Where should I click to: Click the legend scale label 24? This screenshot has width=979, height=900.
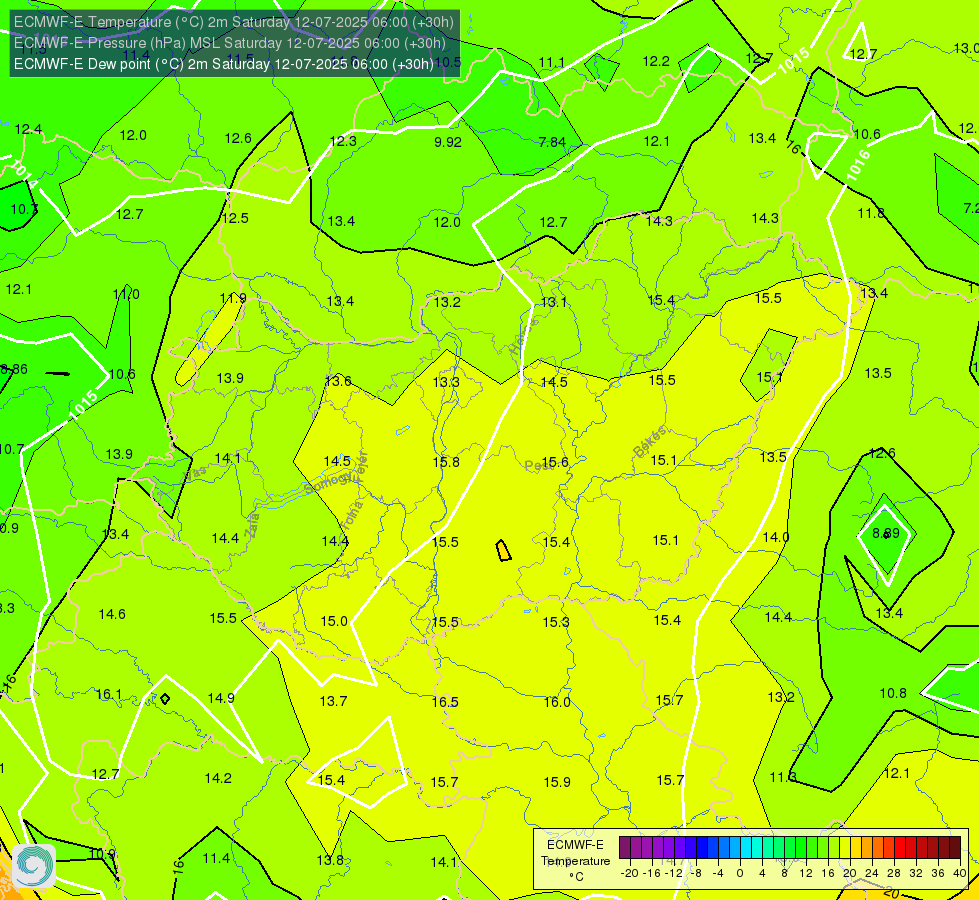click(x=872, y=873)
